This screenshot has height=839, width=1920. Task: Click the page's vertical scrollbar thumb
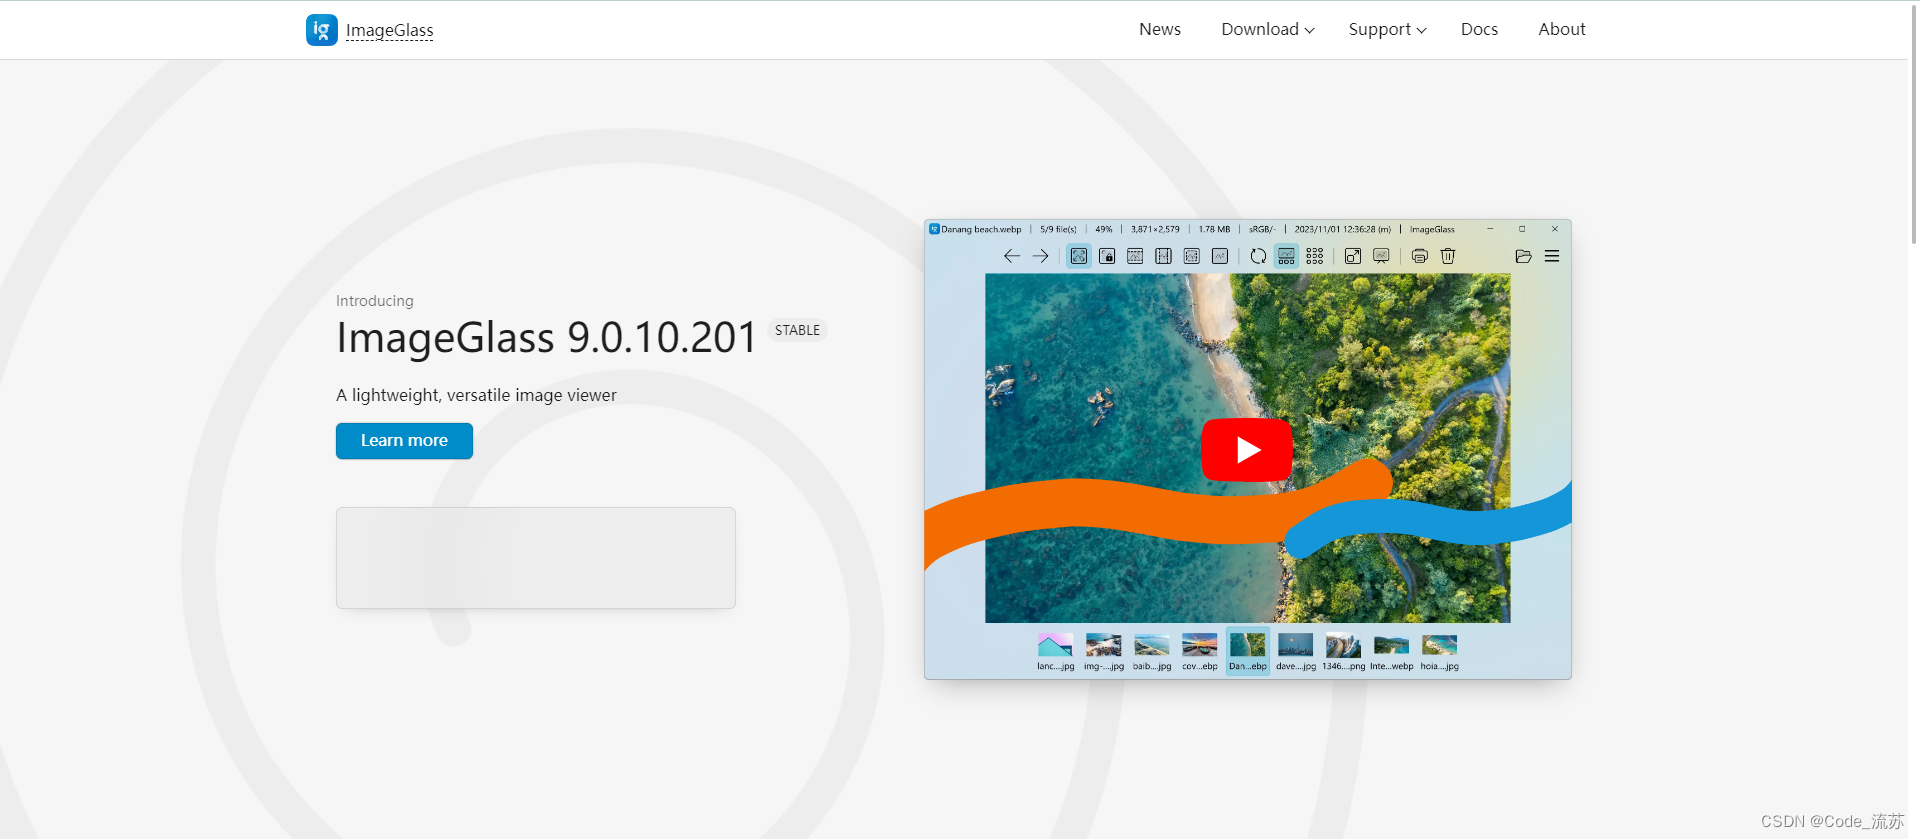coord(1914,125)
